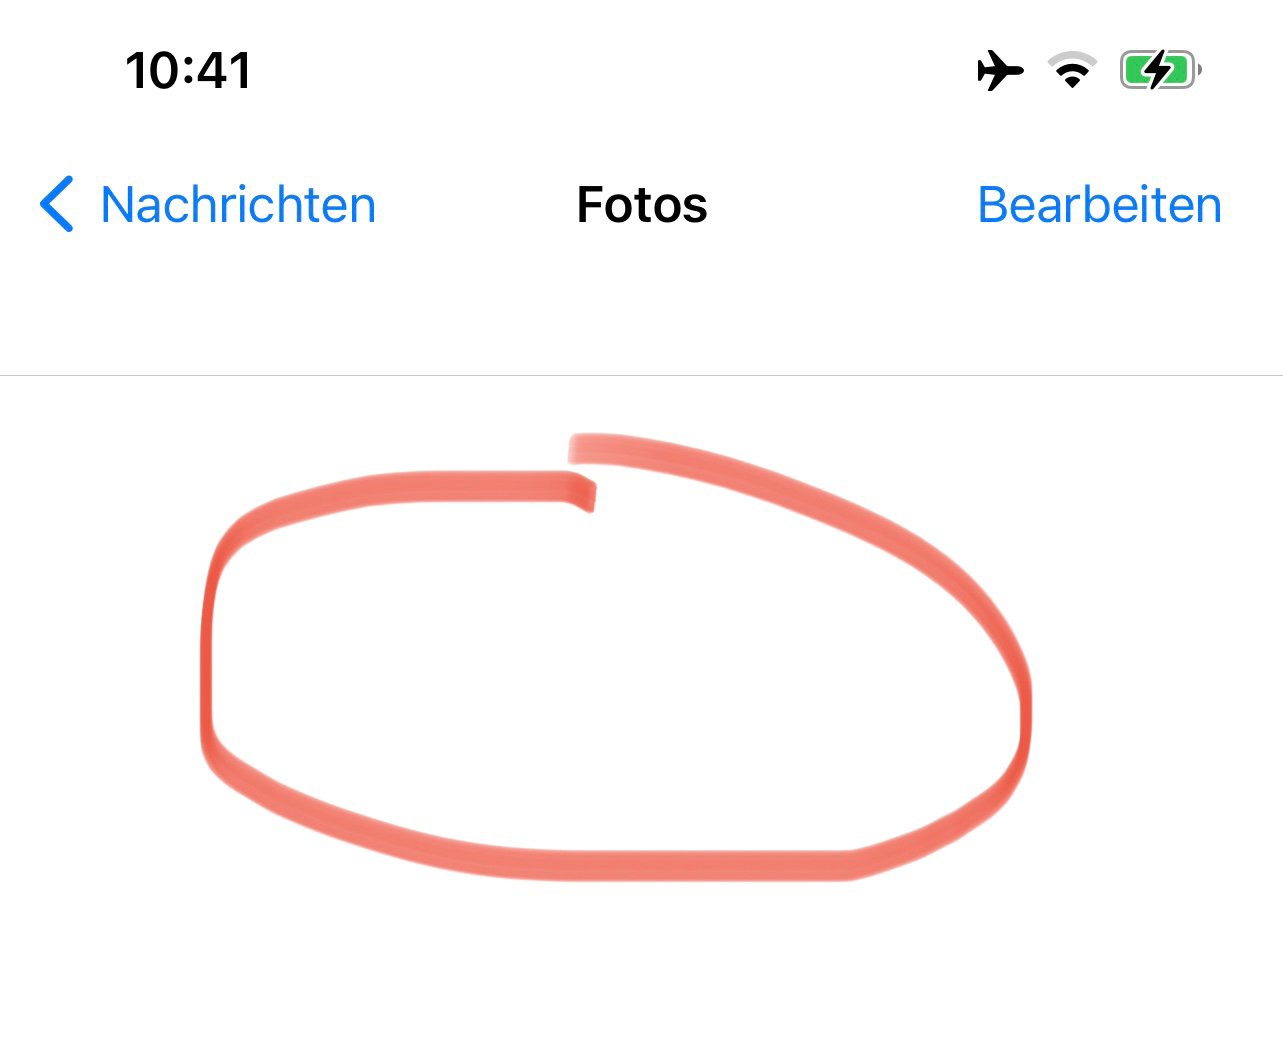Click the rightmost edge of the red oval

(1025, 715)
